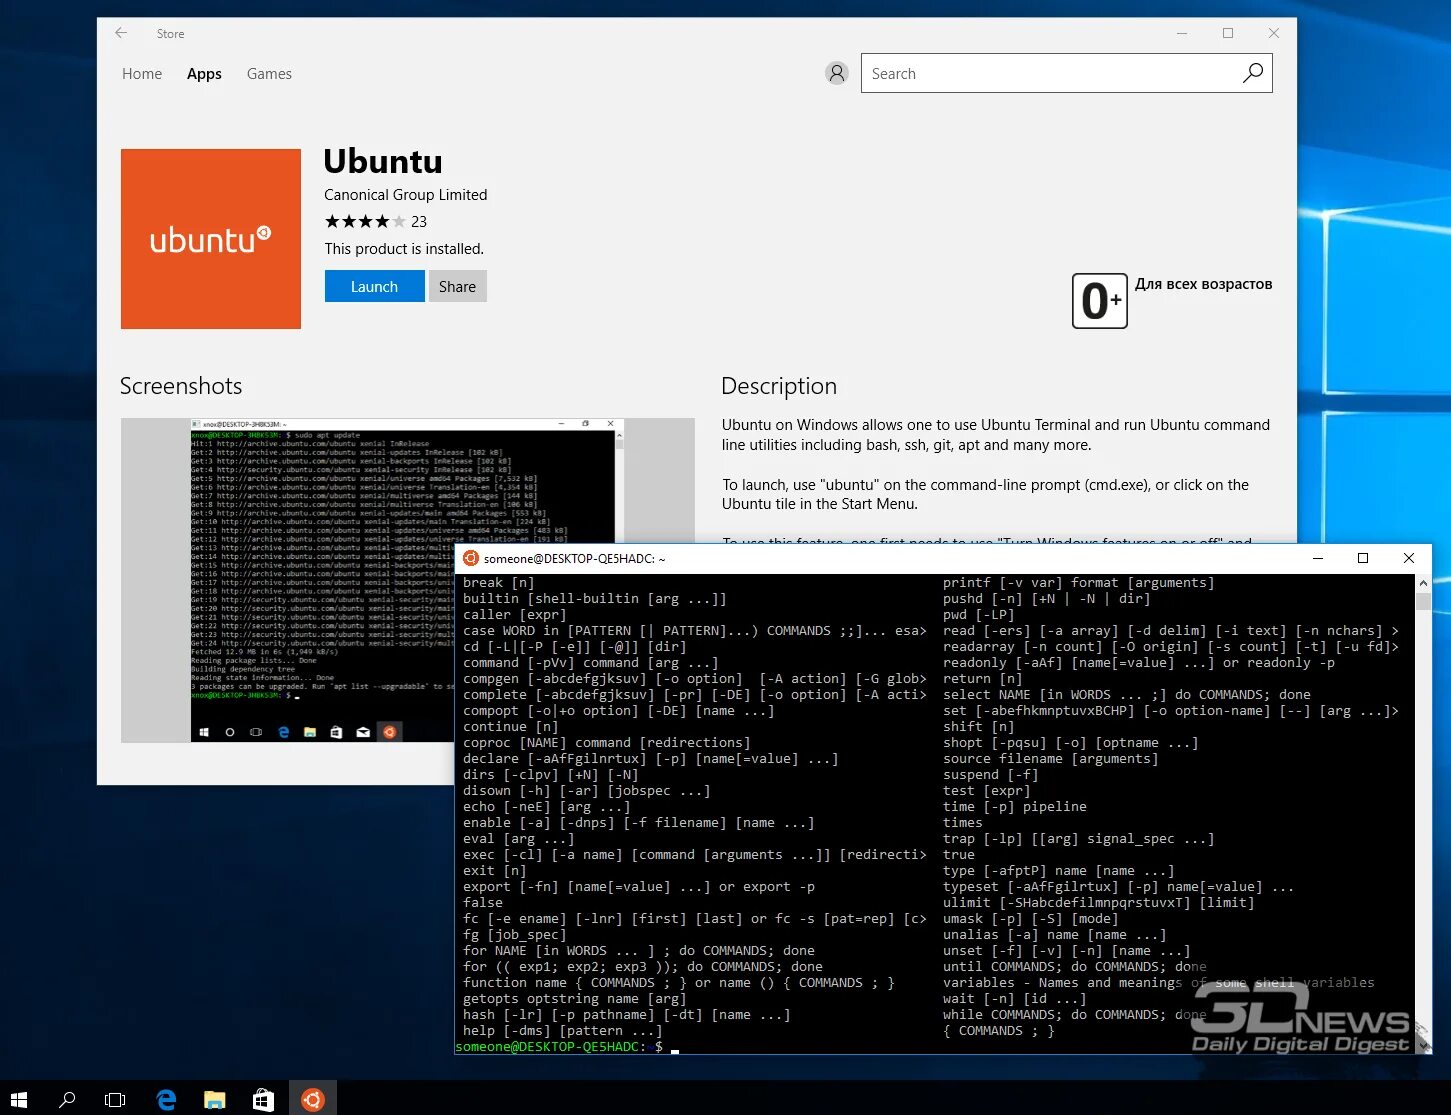The height and width of the screenshot is (1115, 1451).
Task: Click 'dirs [-clpv] [+N] [-N]' line
Action: point(551,775)
